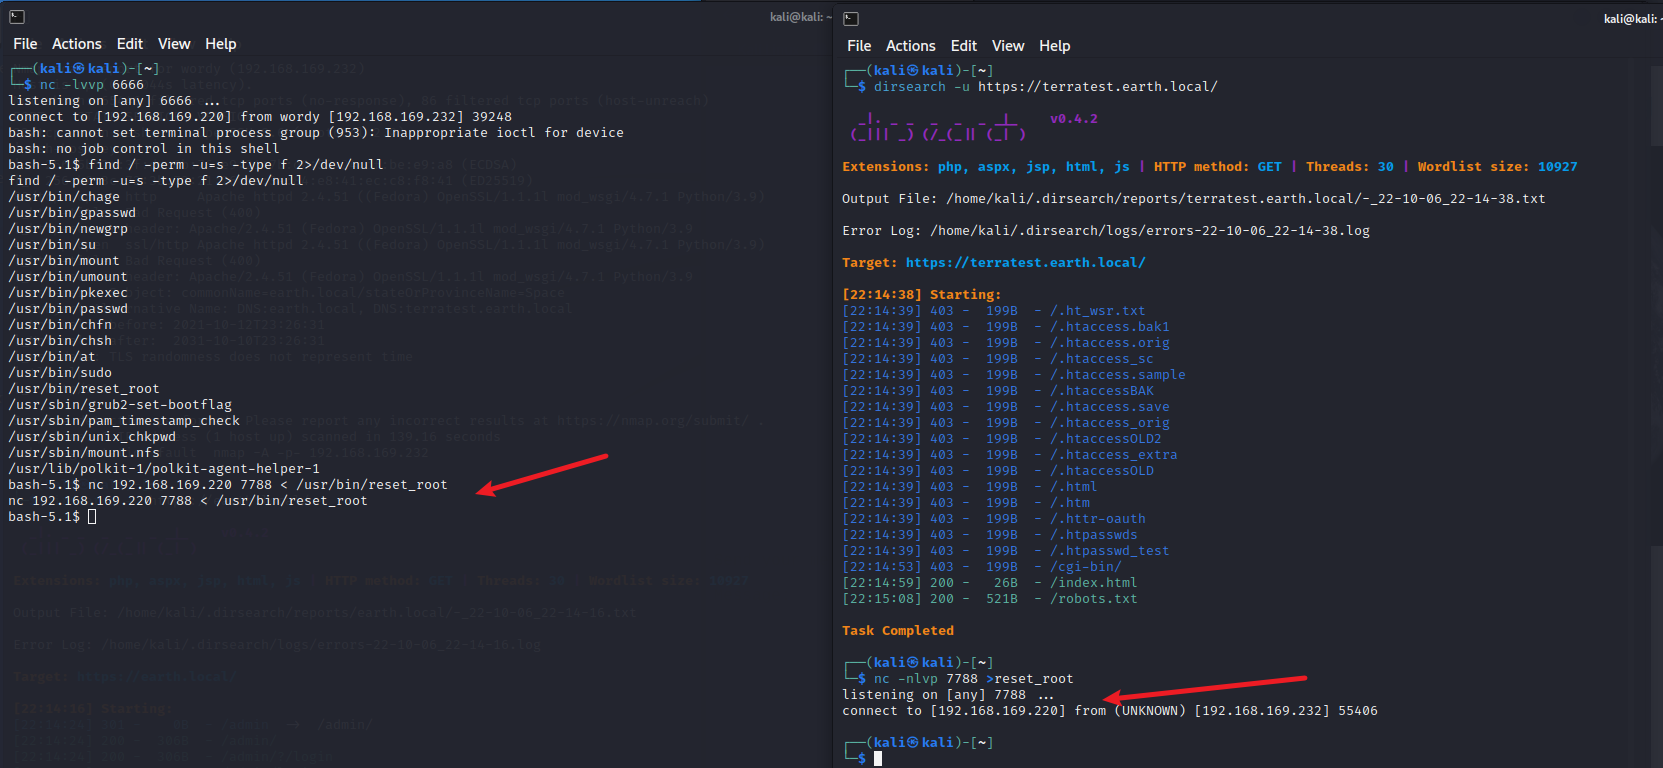Click the final bash-5.1$ prompt cursor
1663x768 pixels.
[92, 517]
